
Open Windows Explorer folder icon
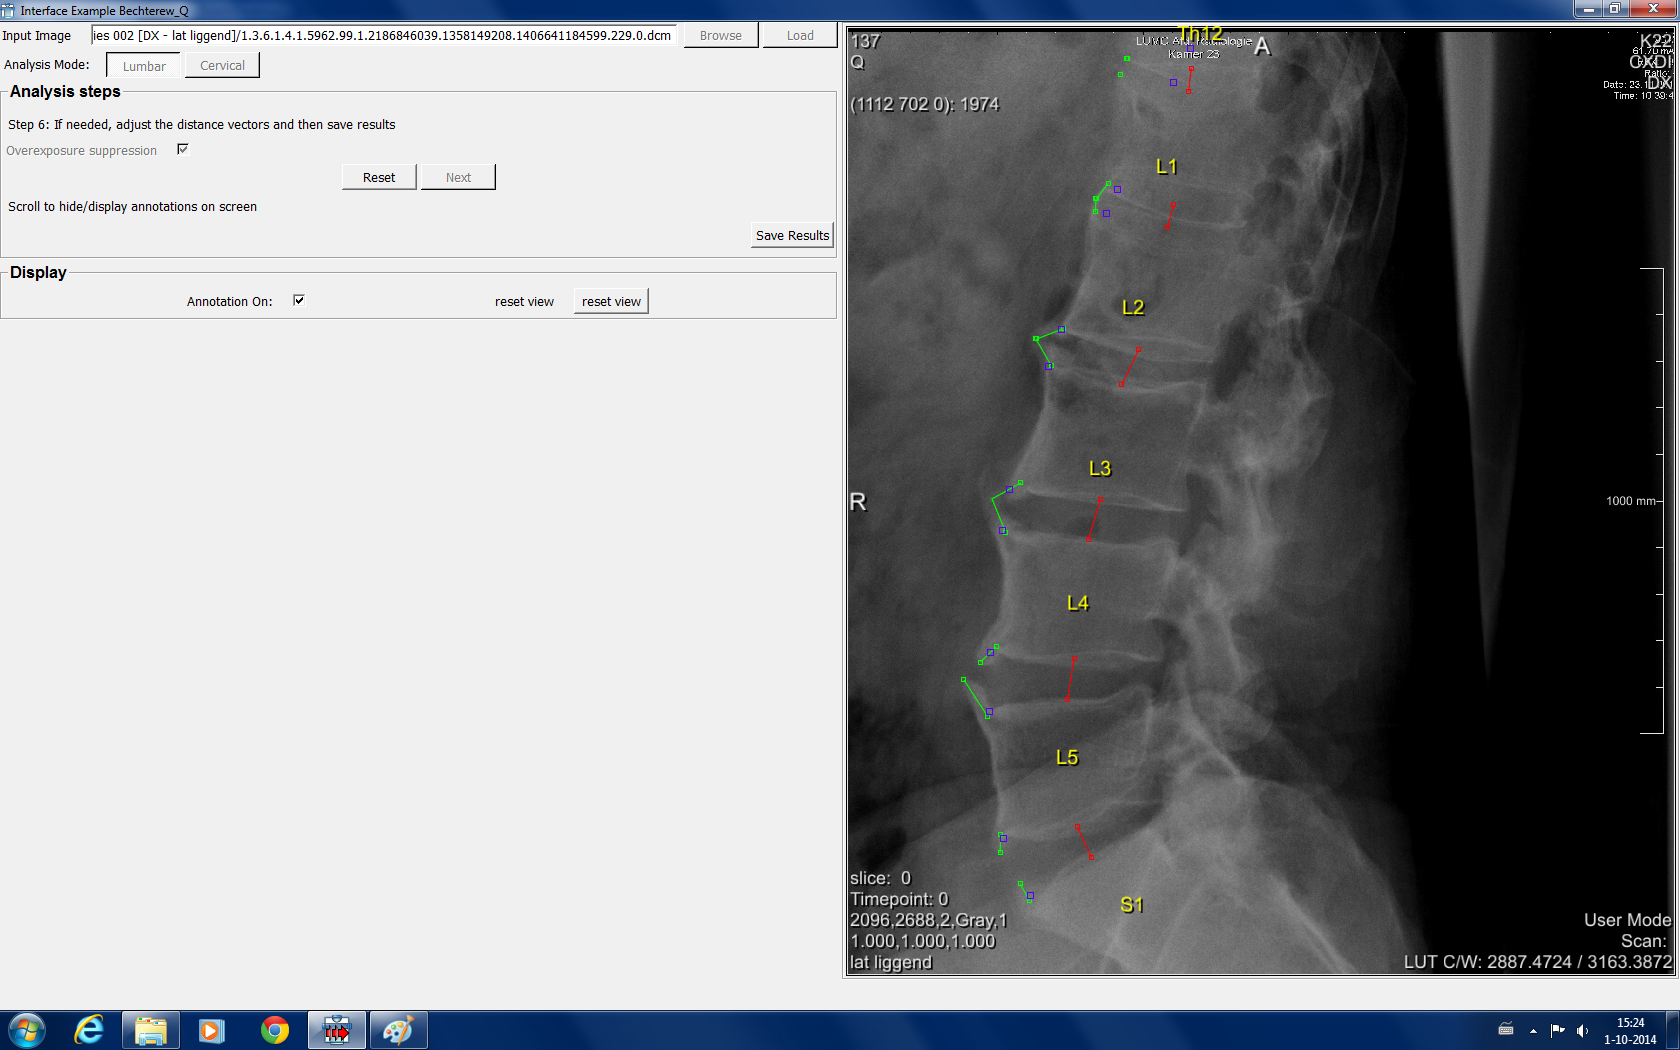pyautogui.click(x=151, y=1029)
